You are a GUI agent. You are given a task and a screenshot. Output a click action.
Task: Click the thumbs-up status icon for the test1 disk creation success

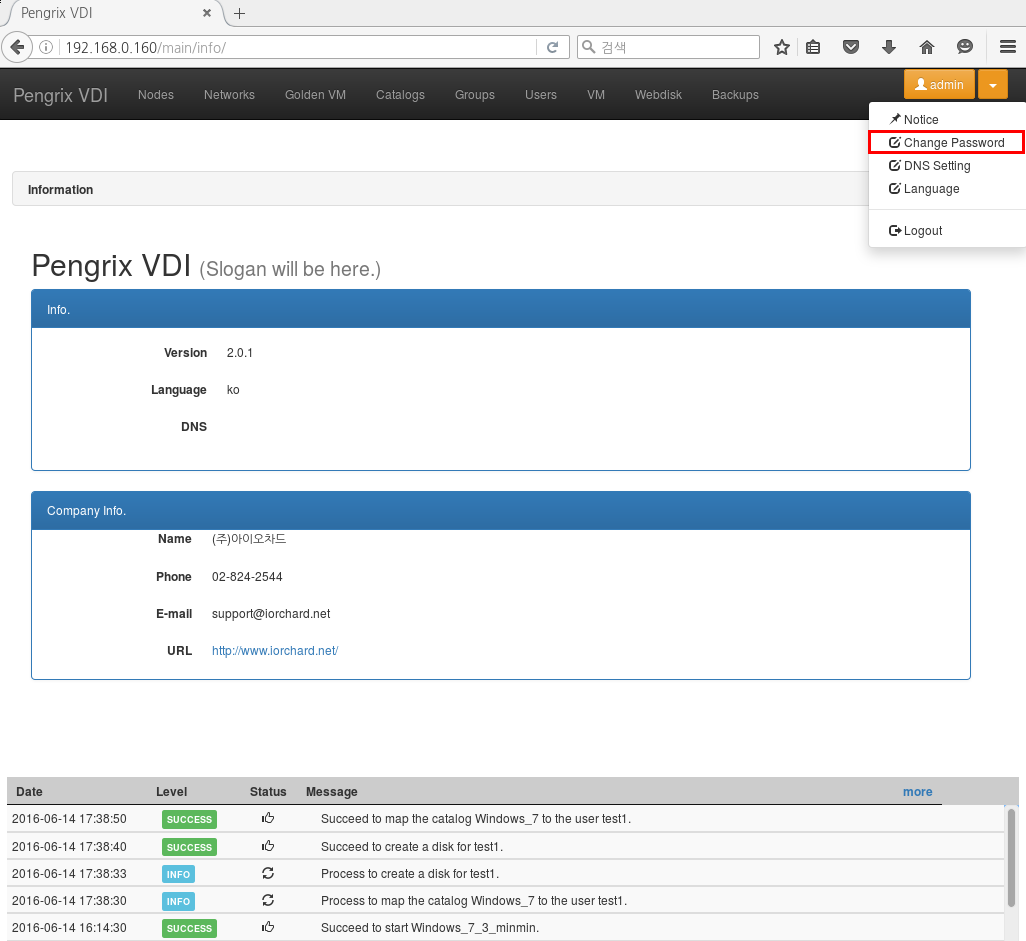coord(268,846)
